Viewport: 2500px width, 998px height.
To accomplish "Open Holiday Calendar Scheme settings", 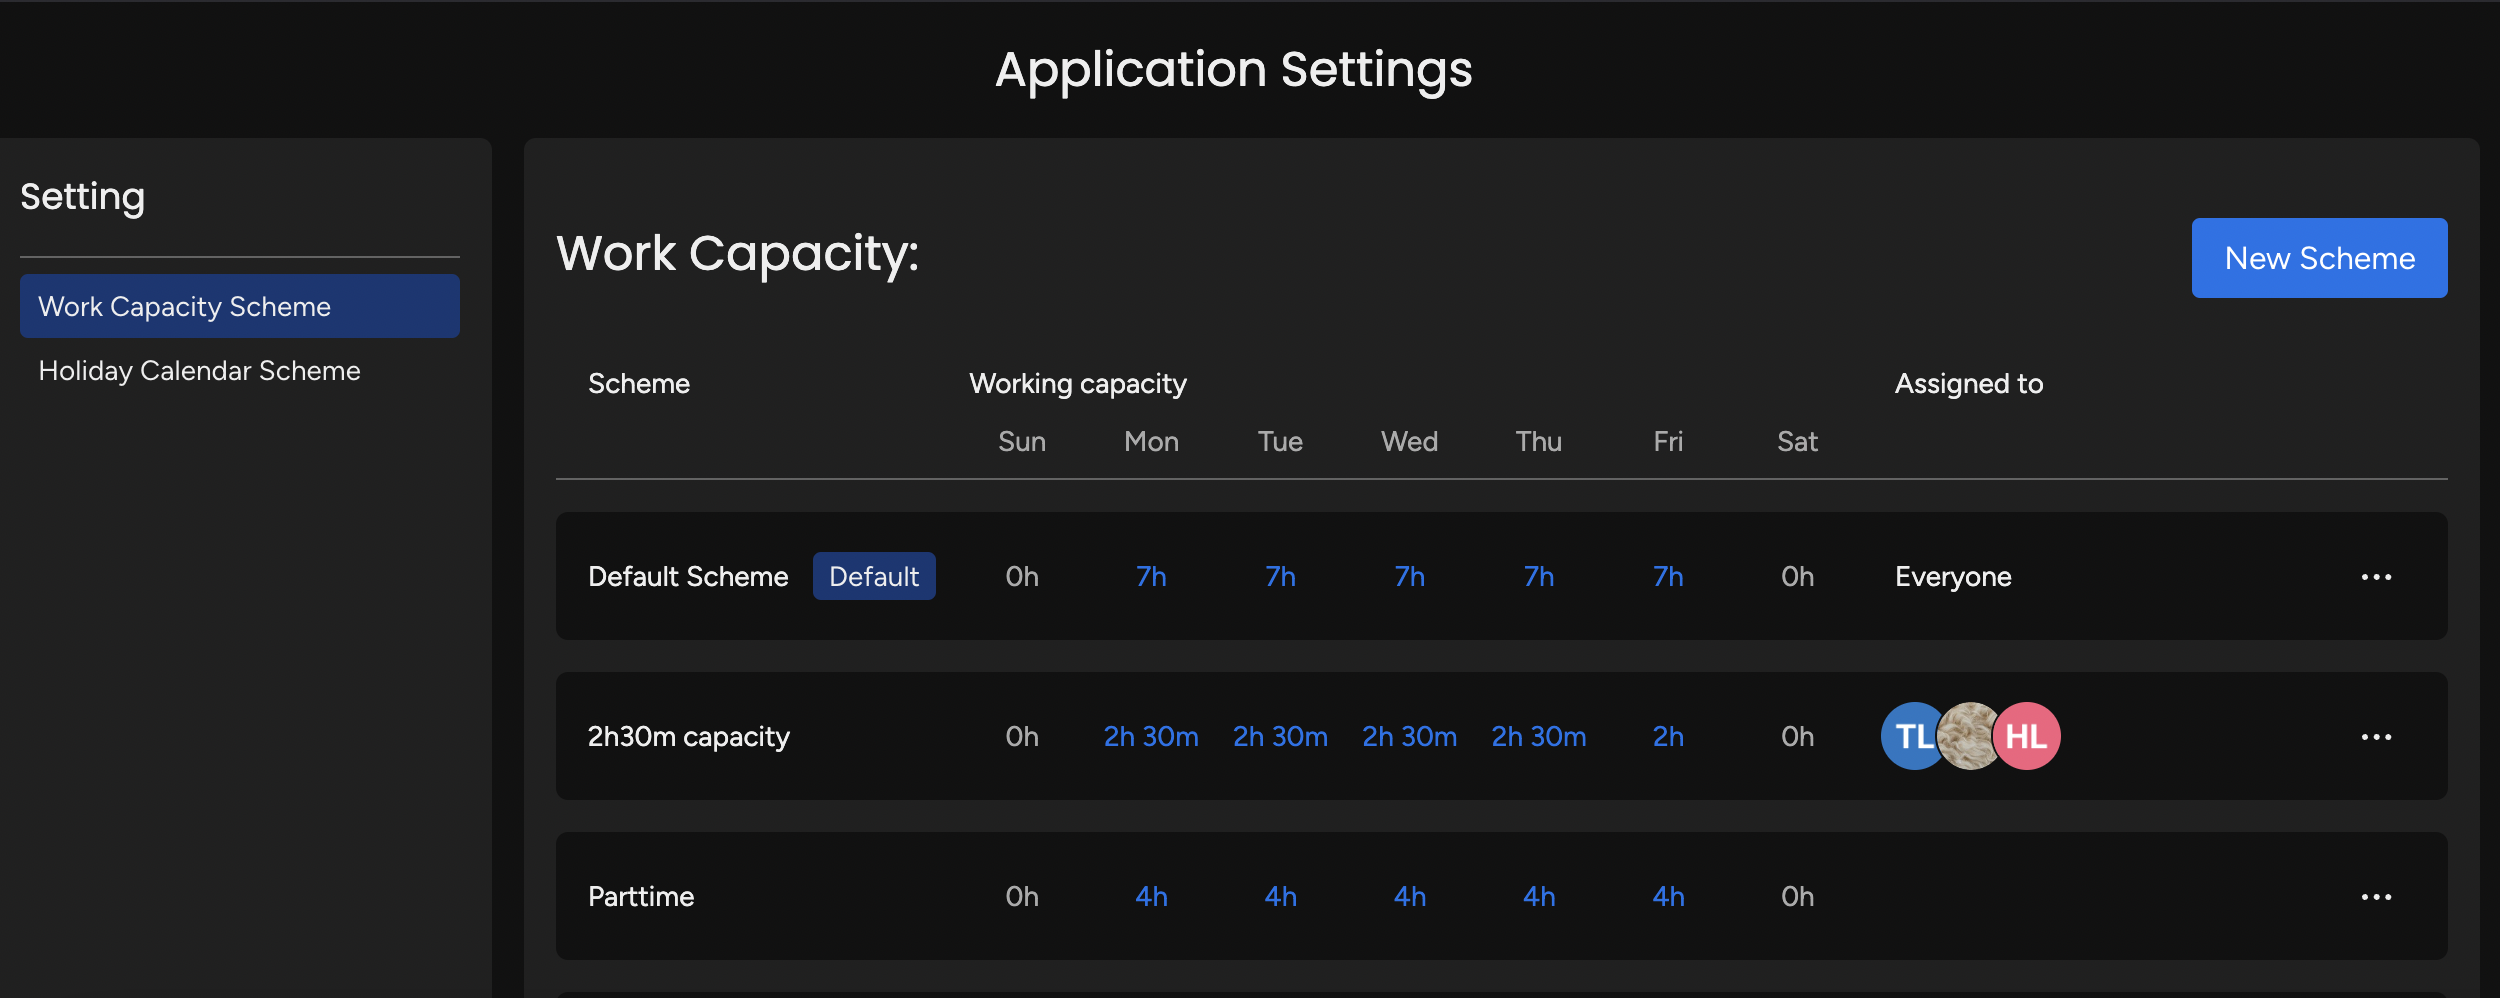I will click(x=199, y=370).
